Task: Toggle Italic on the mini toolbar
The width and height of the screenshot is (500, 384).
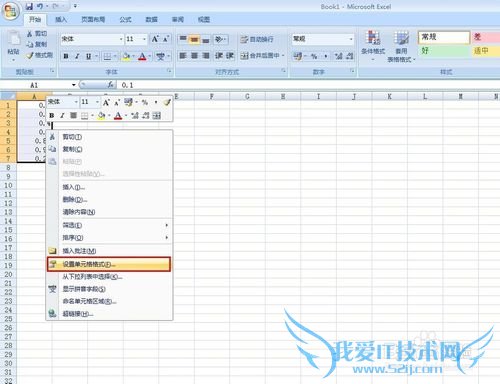Action: (62, 116)
